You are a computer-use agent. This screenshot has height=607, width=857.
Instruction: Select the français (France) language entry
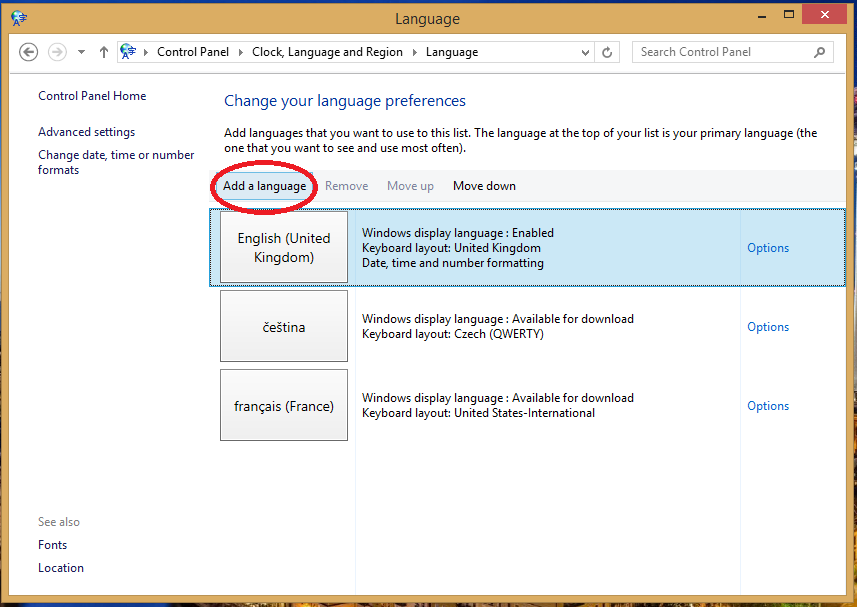point(283,405)
